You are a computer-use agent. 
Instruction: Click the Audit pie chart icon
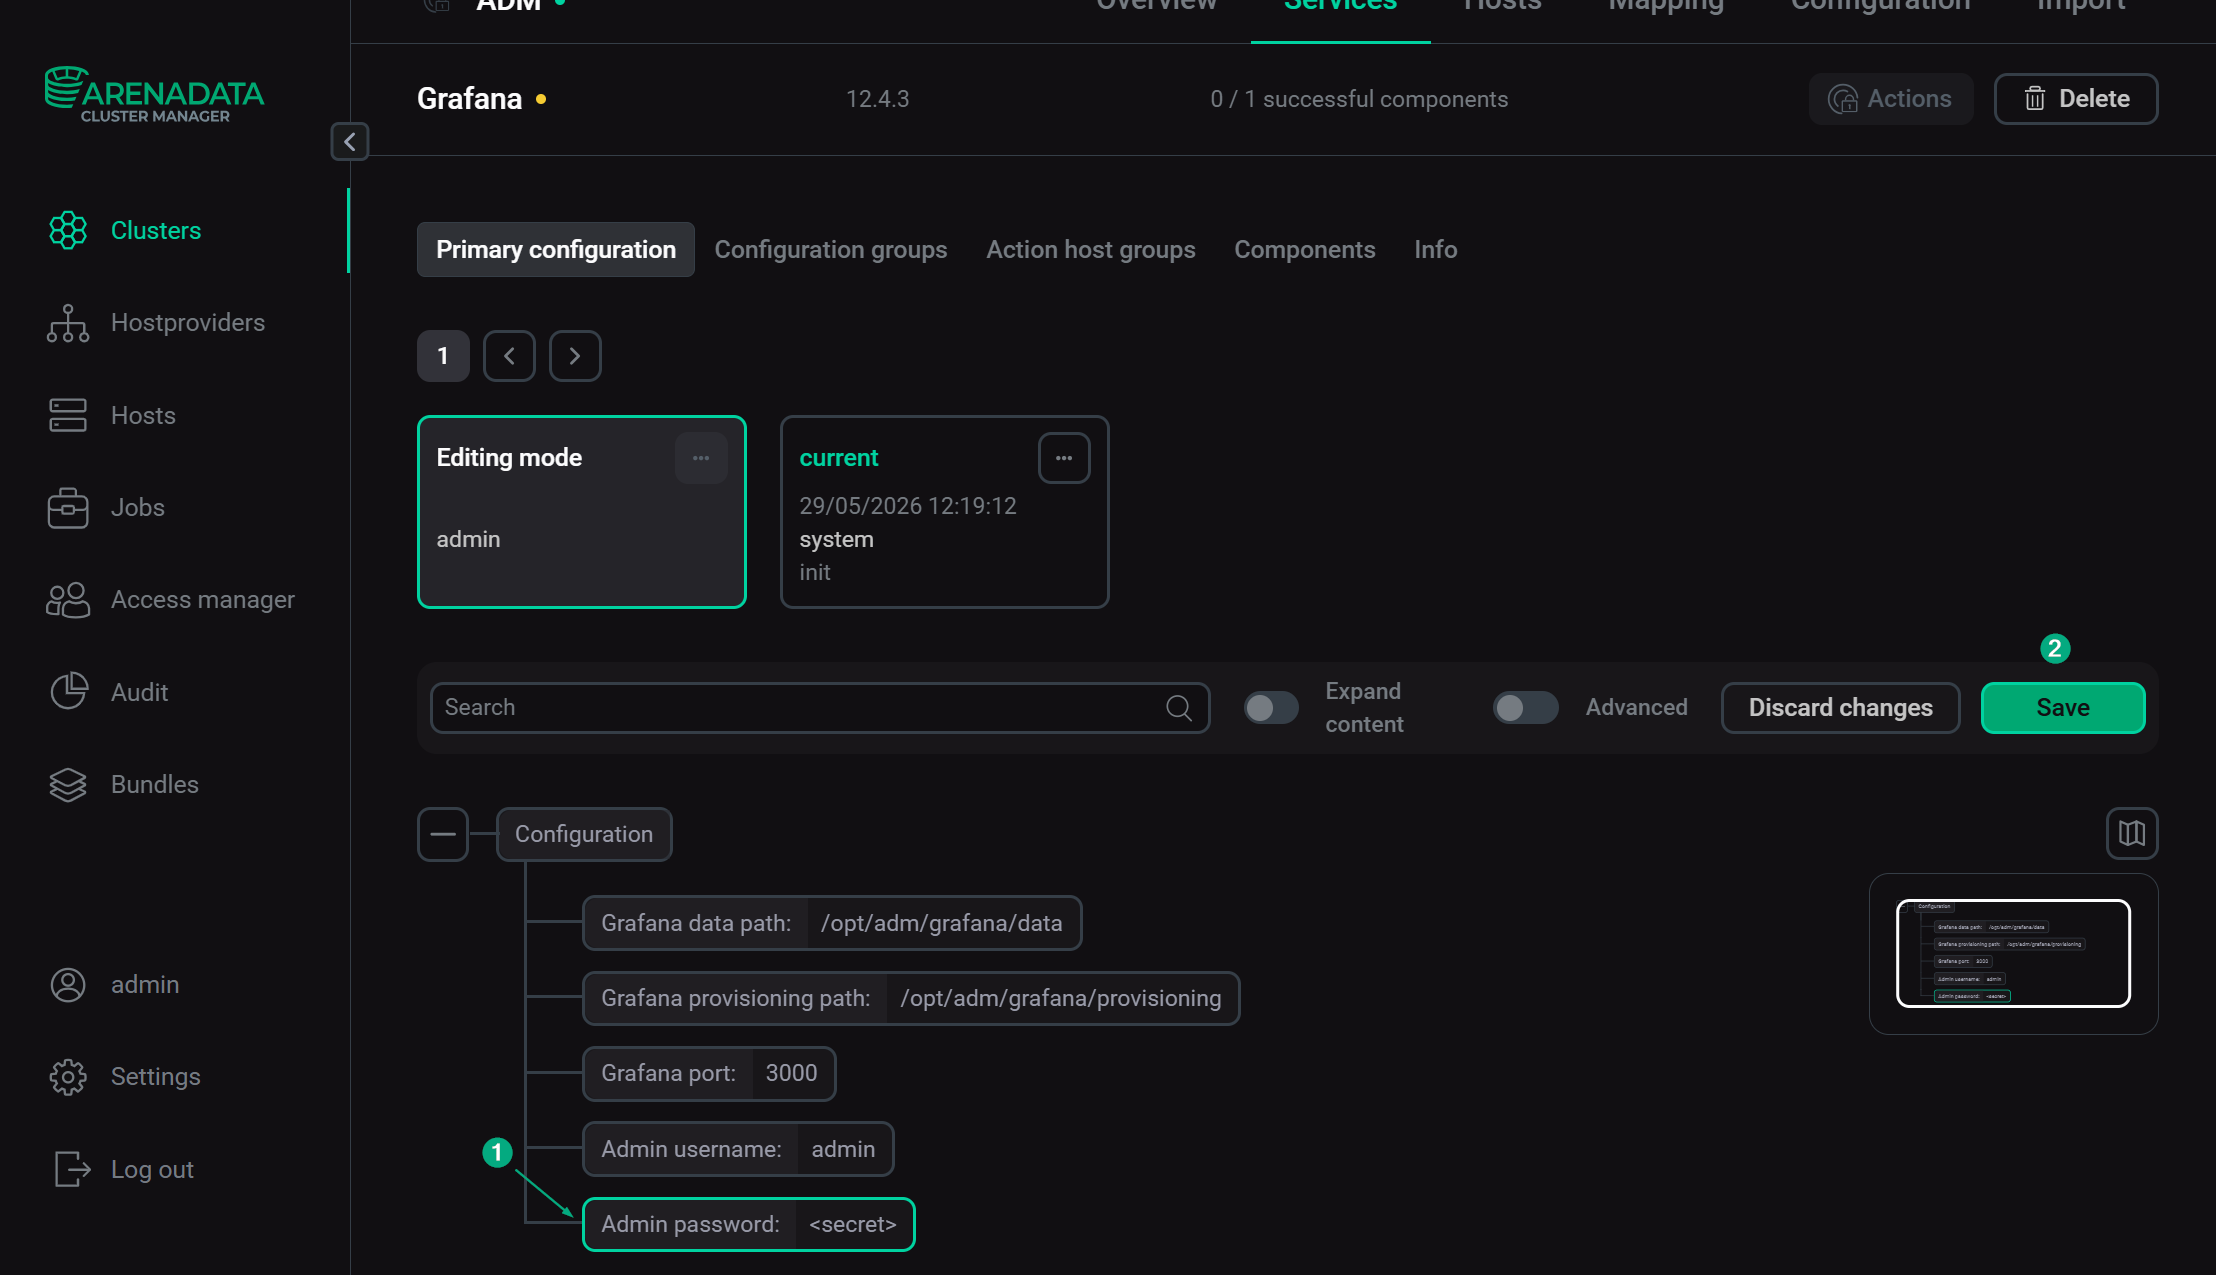click(69, 692)
